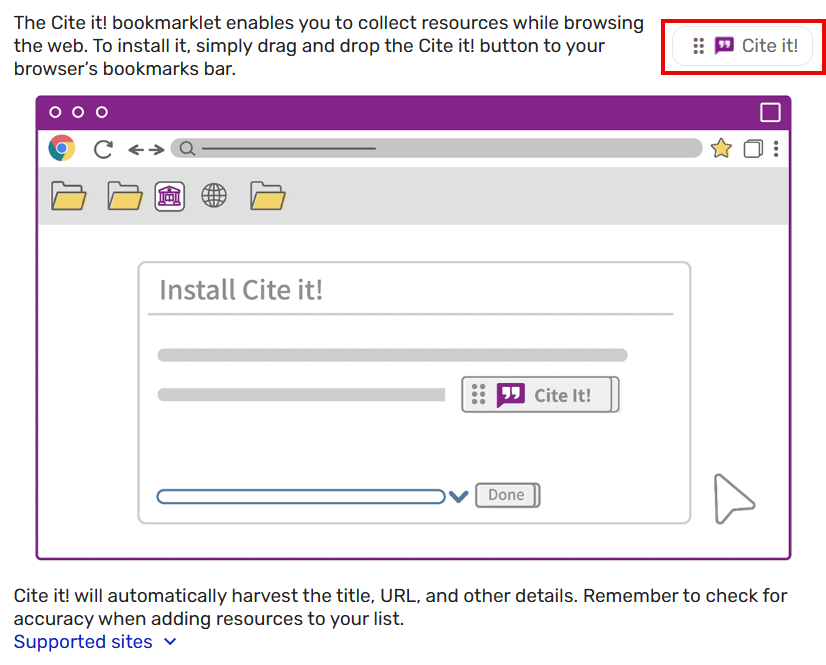
Task: Toggle the bookmark star in the address bar
Action: pyautogui.click(x=720, y=147)
